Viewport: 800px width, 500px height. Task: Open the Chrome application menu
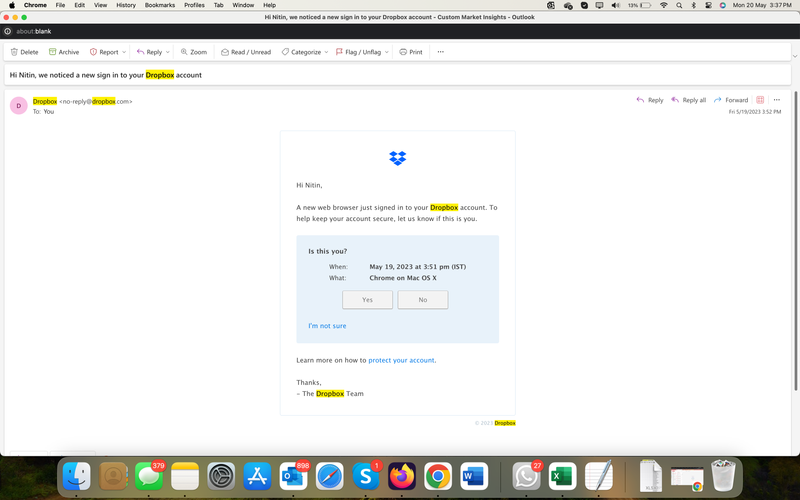(35, 5)
